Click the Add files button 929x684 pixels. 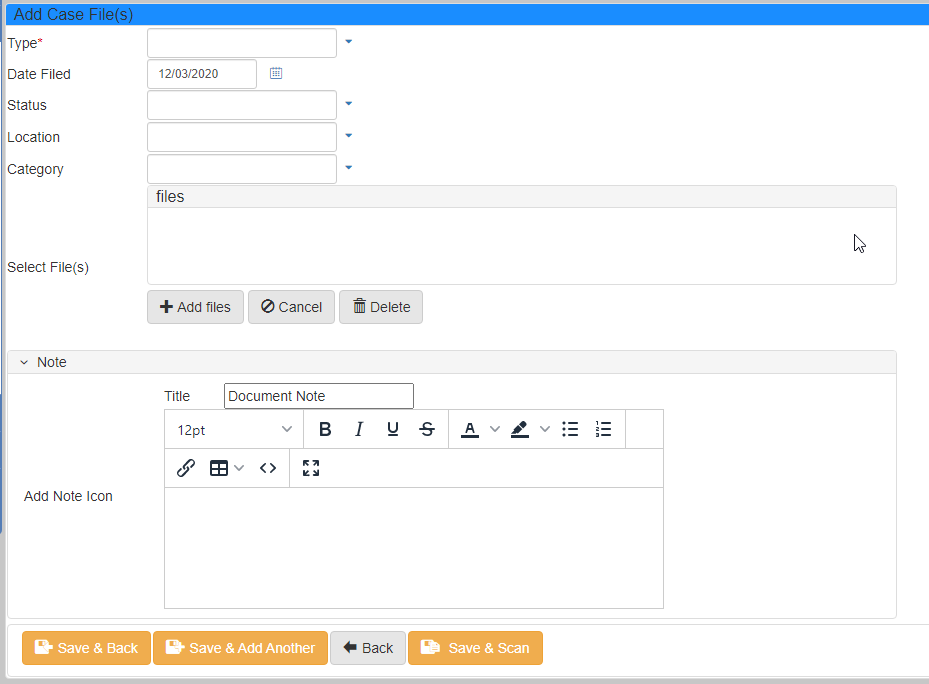tap(195, 307)
